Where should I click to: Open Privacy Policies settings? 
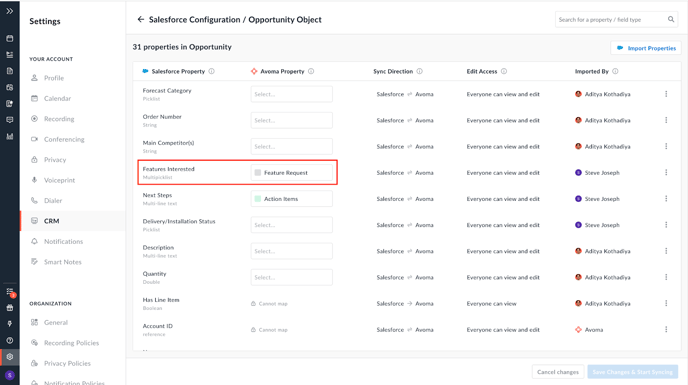click(67, 363)
